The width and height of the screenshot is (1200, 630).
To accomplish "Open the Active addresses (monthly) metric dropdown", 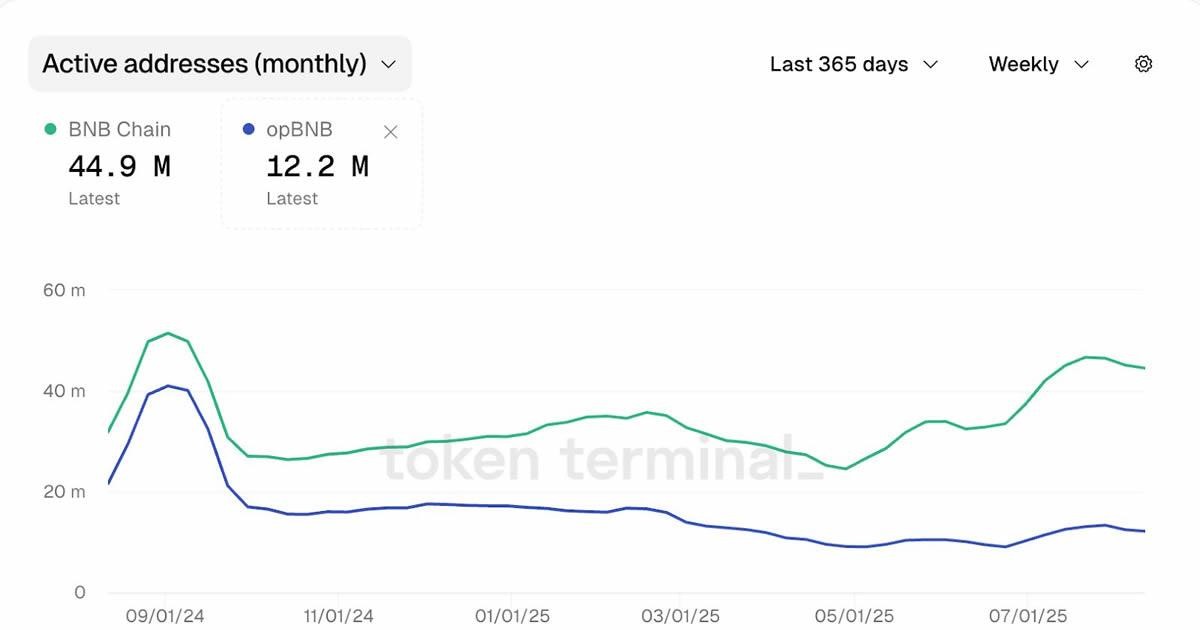I will tap(220, 63).
